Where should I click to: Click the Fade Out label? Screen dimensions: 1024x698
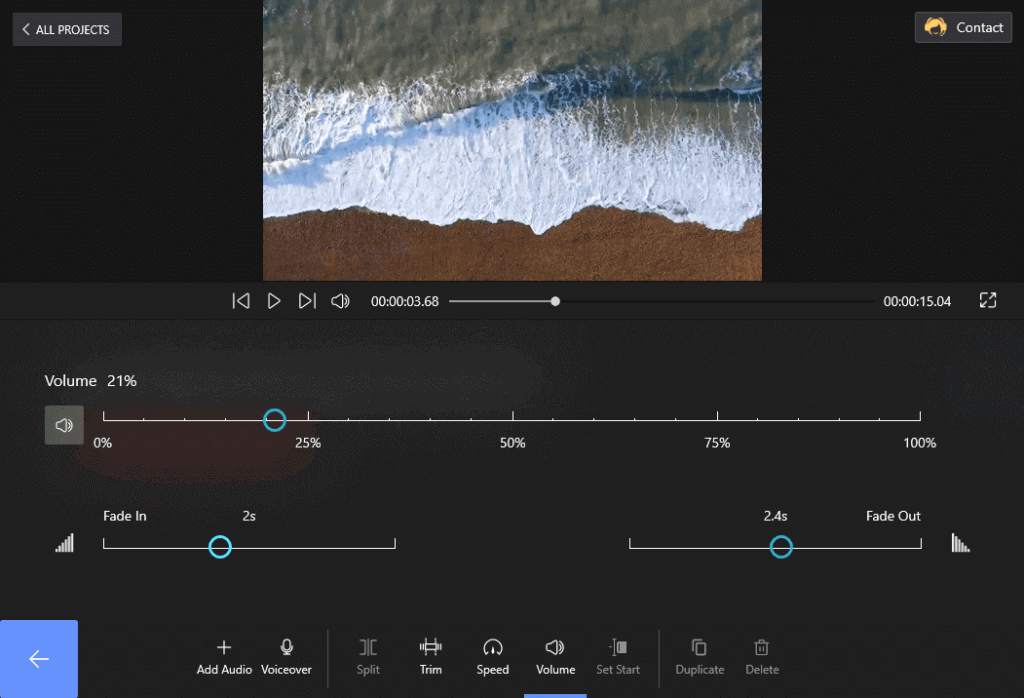pyautogui.click(x=893, y=516)
